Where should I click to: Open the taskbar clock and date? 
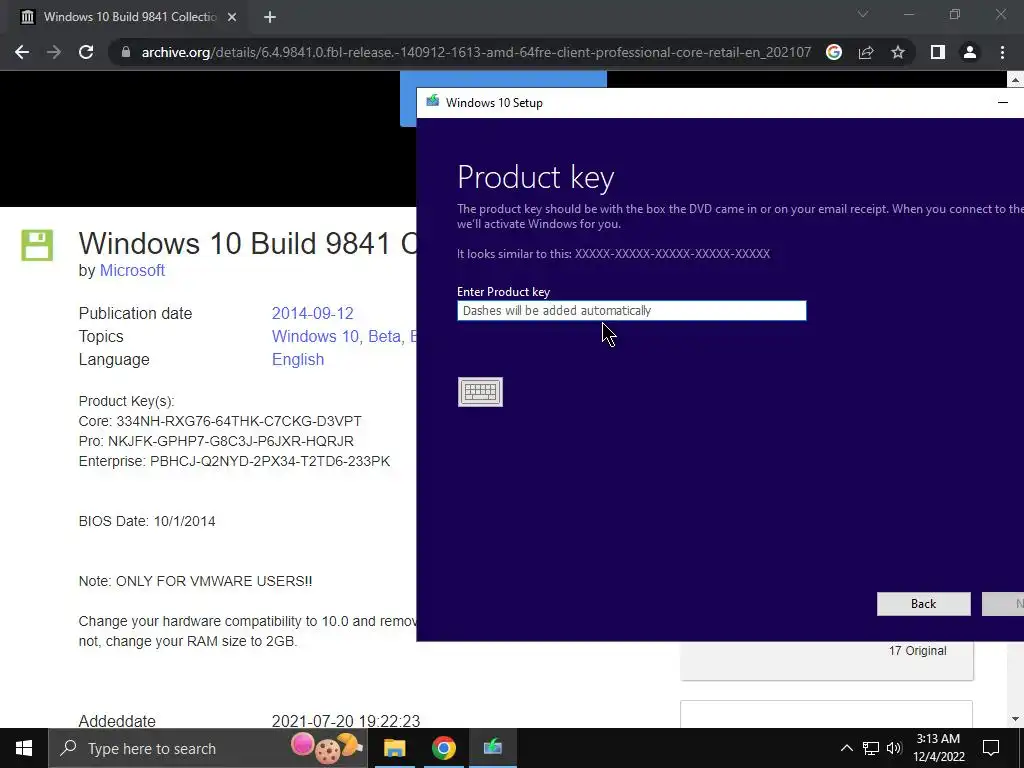click(938, 748)
